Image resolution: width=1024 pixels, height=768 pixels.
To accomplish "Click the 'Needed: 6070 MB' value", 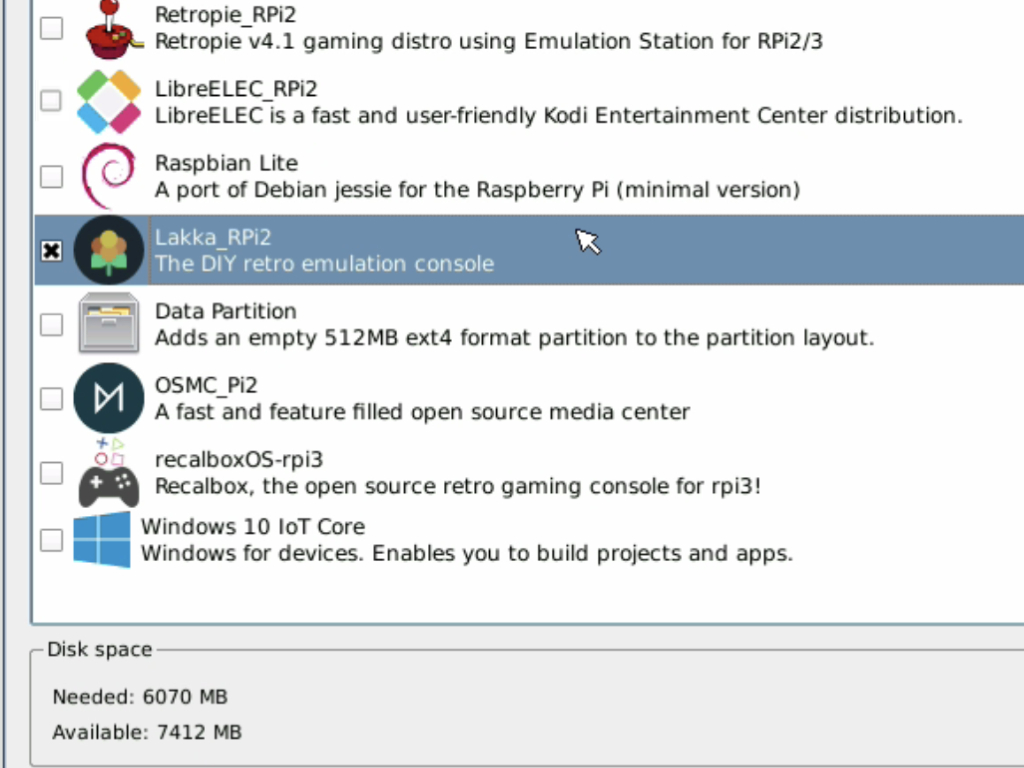I will pos(140,697).
